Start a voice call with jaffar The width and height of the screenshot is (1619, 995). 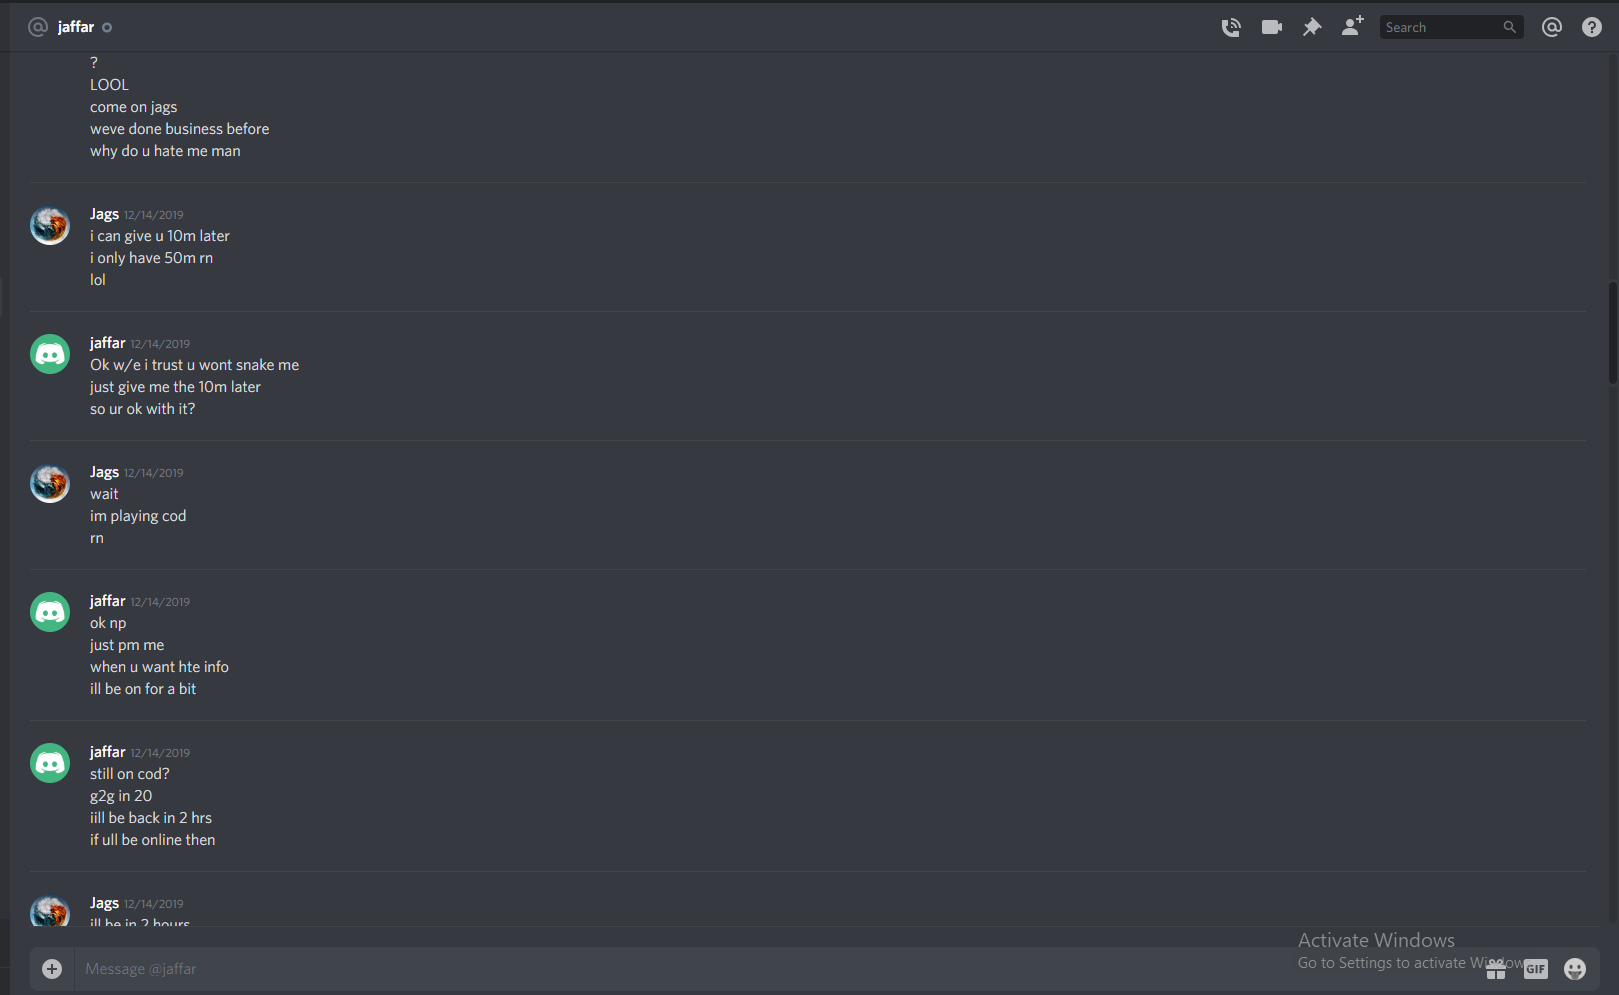1231,27
